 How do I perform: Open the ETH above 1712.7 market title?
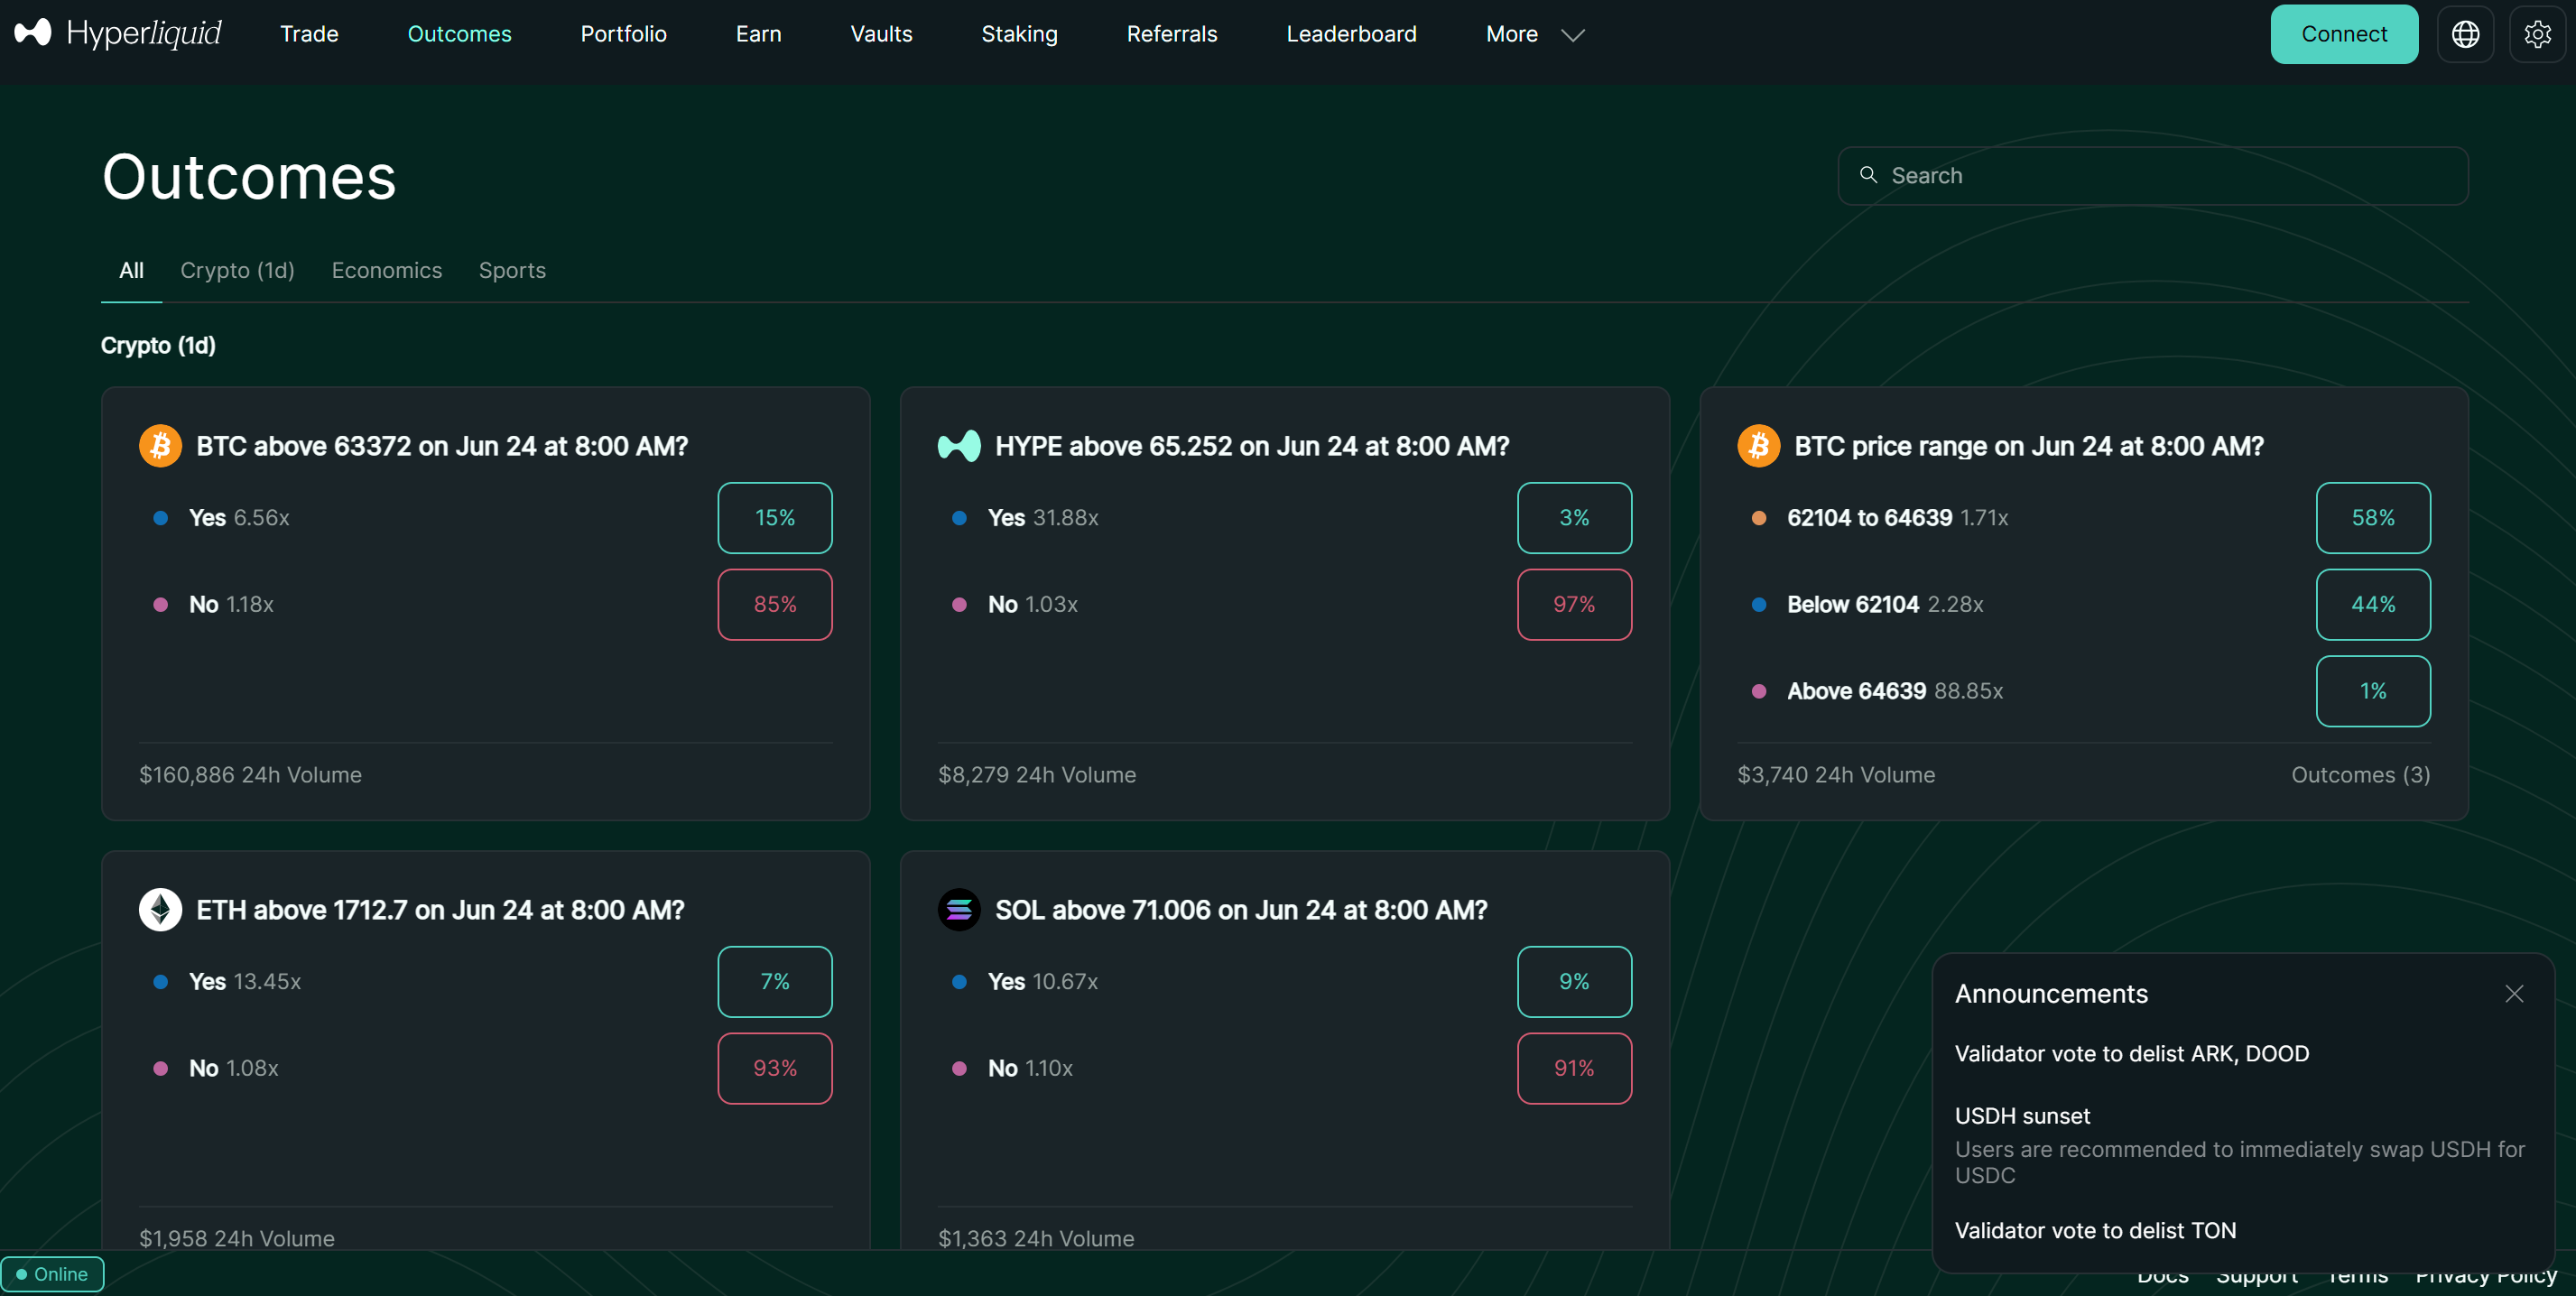(440, 910)
